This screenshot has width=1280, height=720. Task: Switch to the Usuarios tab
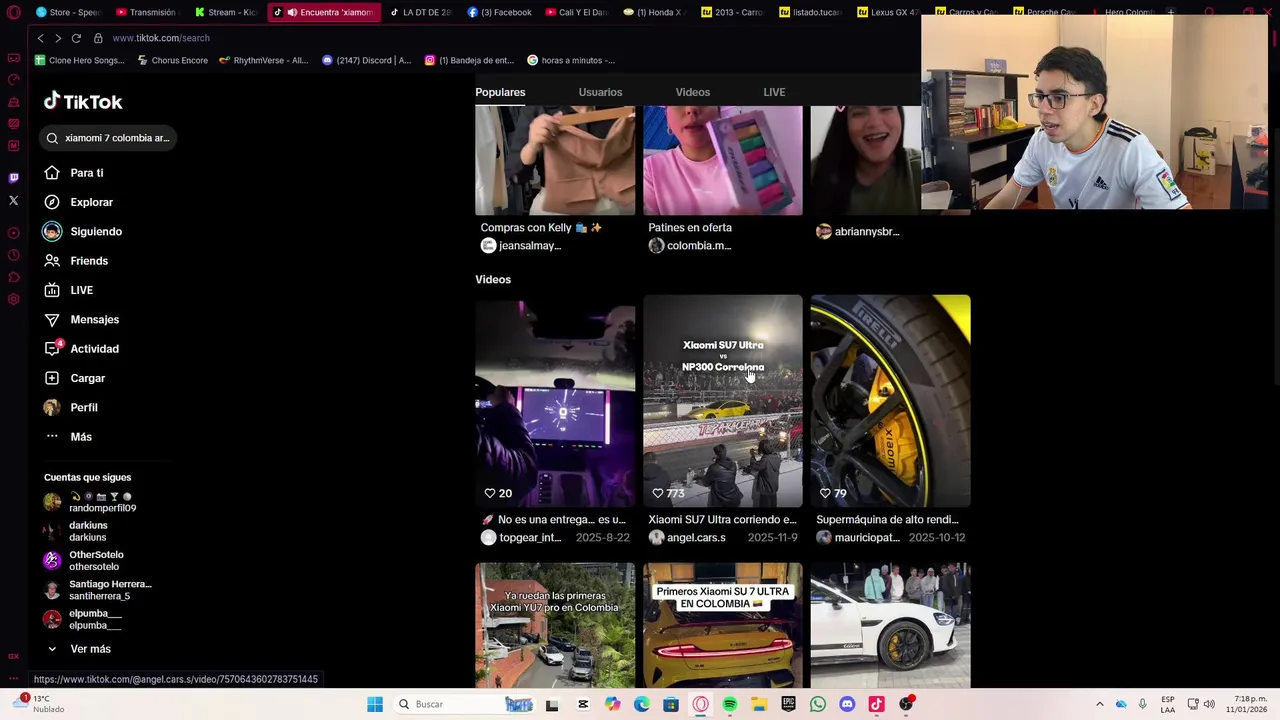coord(600,92)
